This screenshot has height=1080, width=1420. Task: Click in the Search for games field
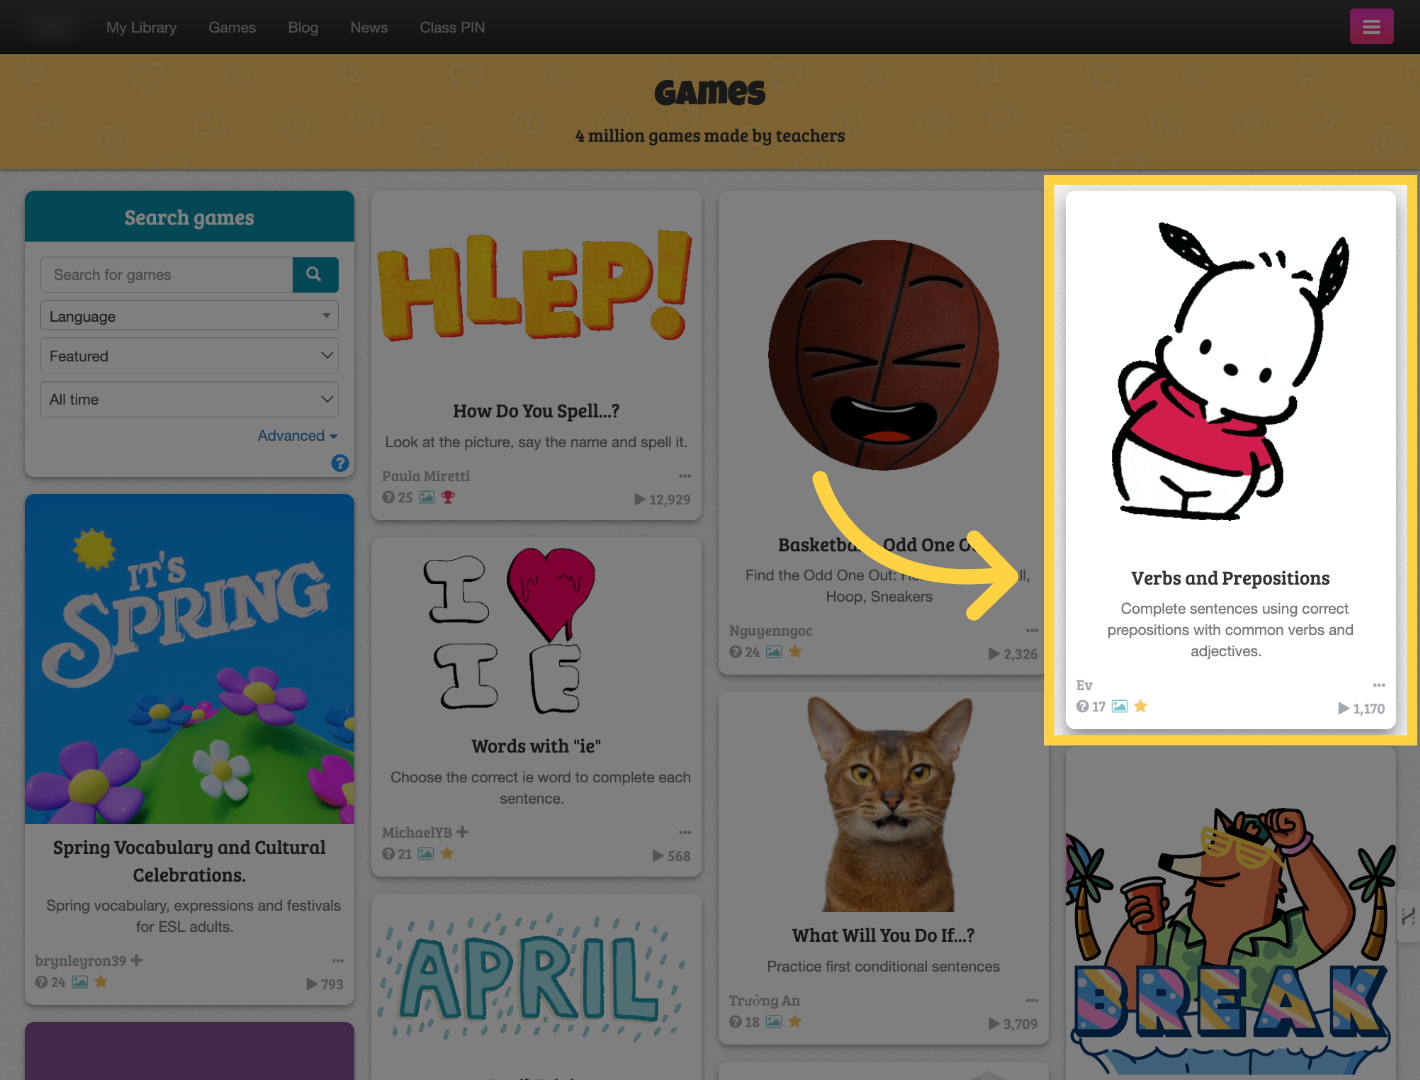[167, 275]
